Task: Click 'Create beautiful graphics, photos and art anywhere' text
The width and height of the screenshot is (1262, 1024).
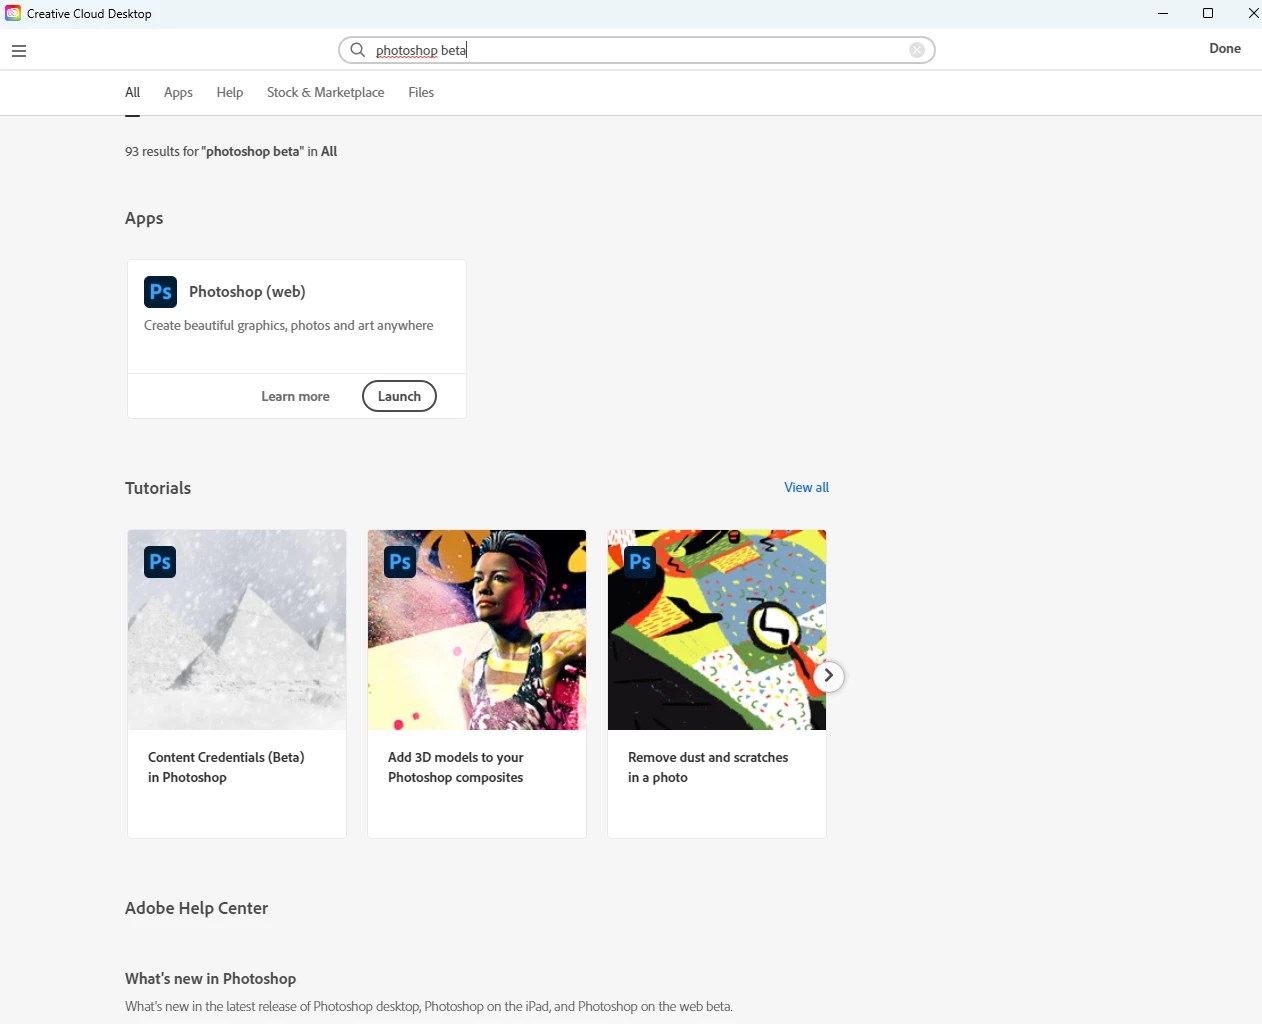Action: click(288, 325)
